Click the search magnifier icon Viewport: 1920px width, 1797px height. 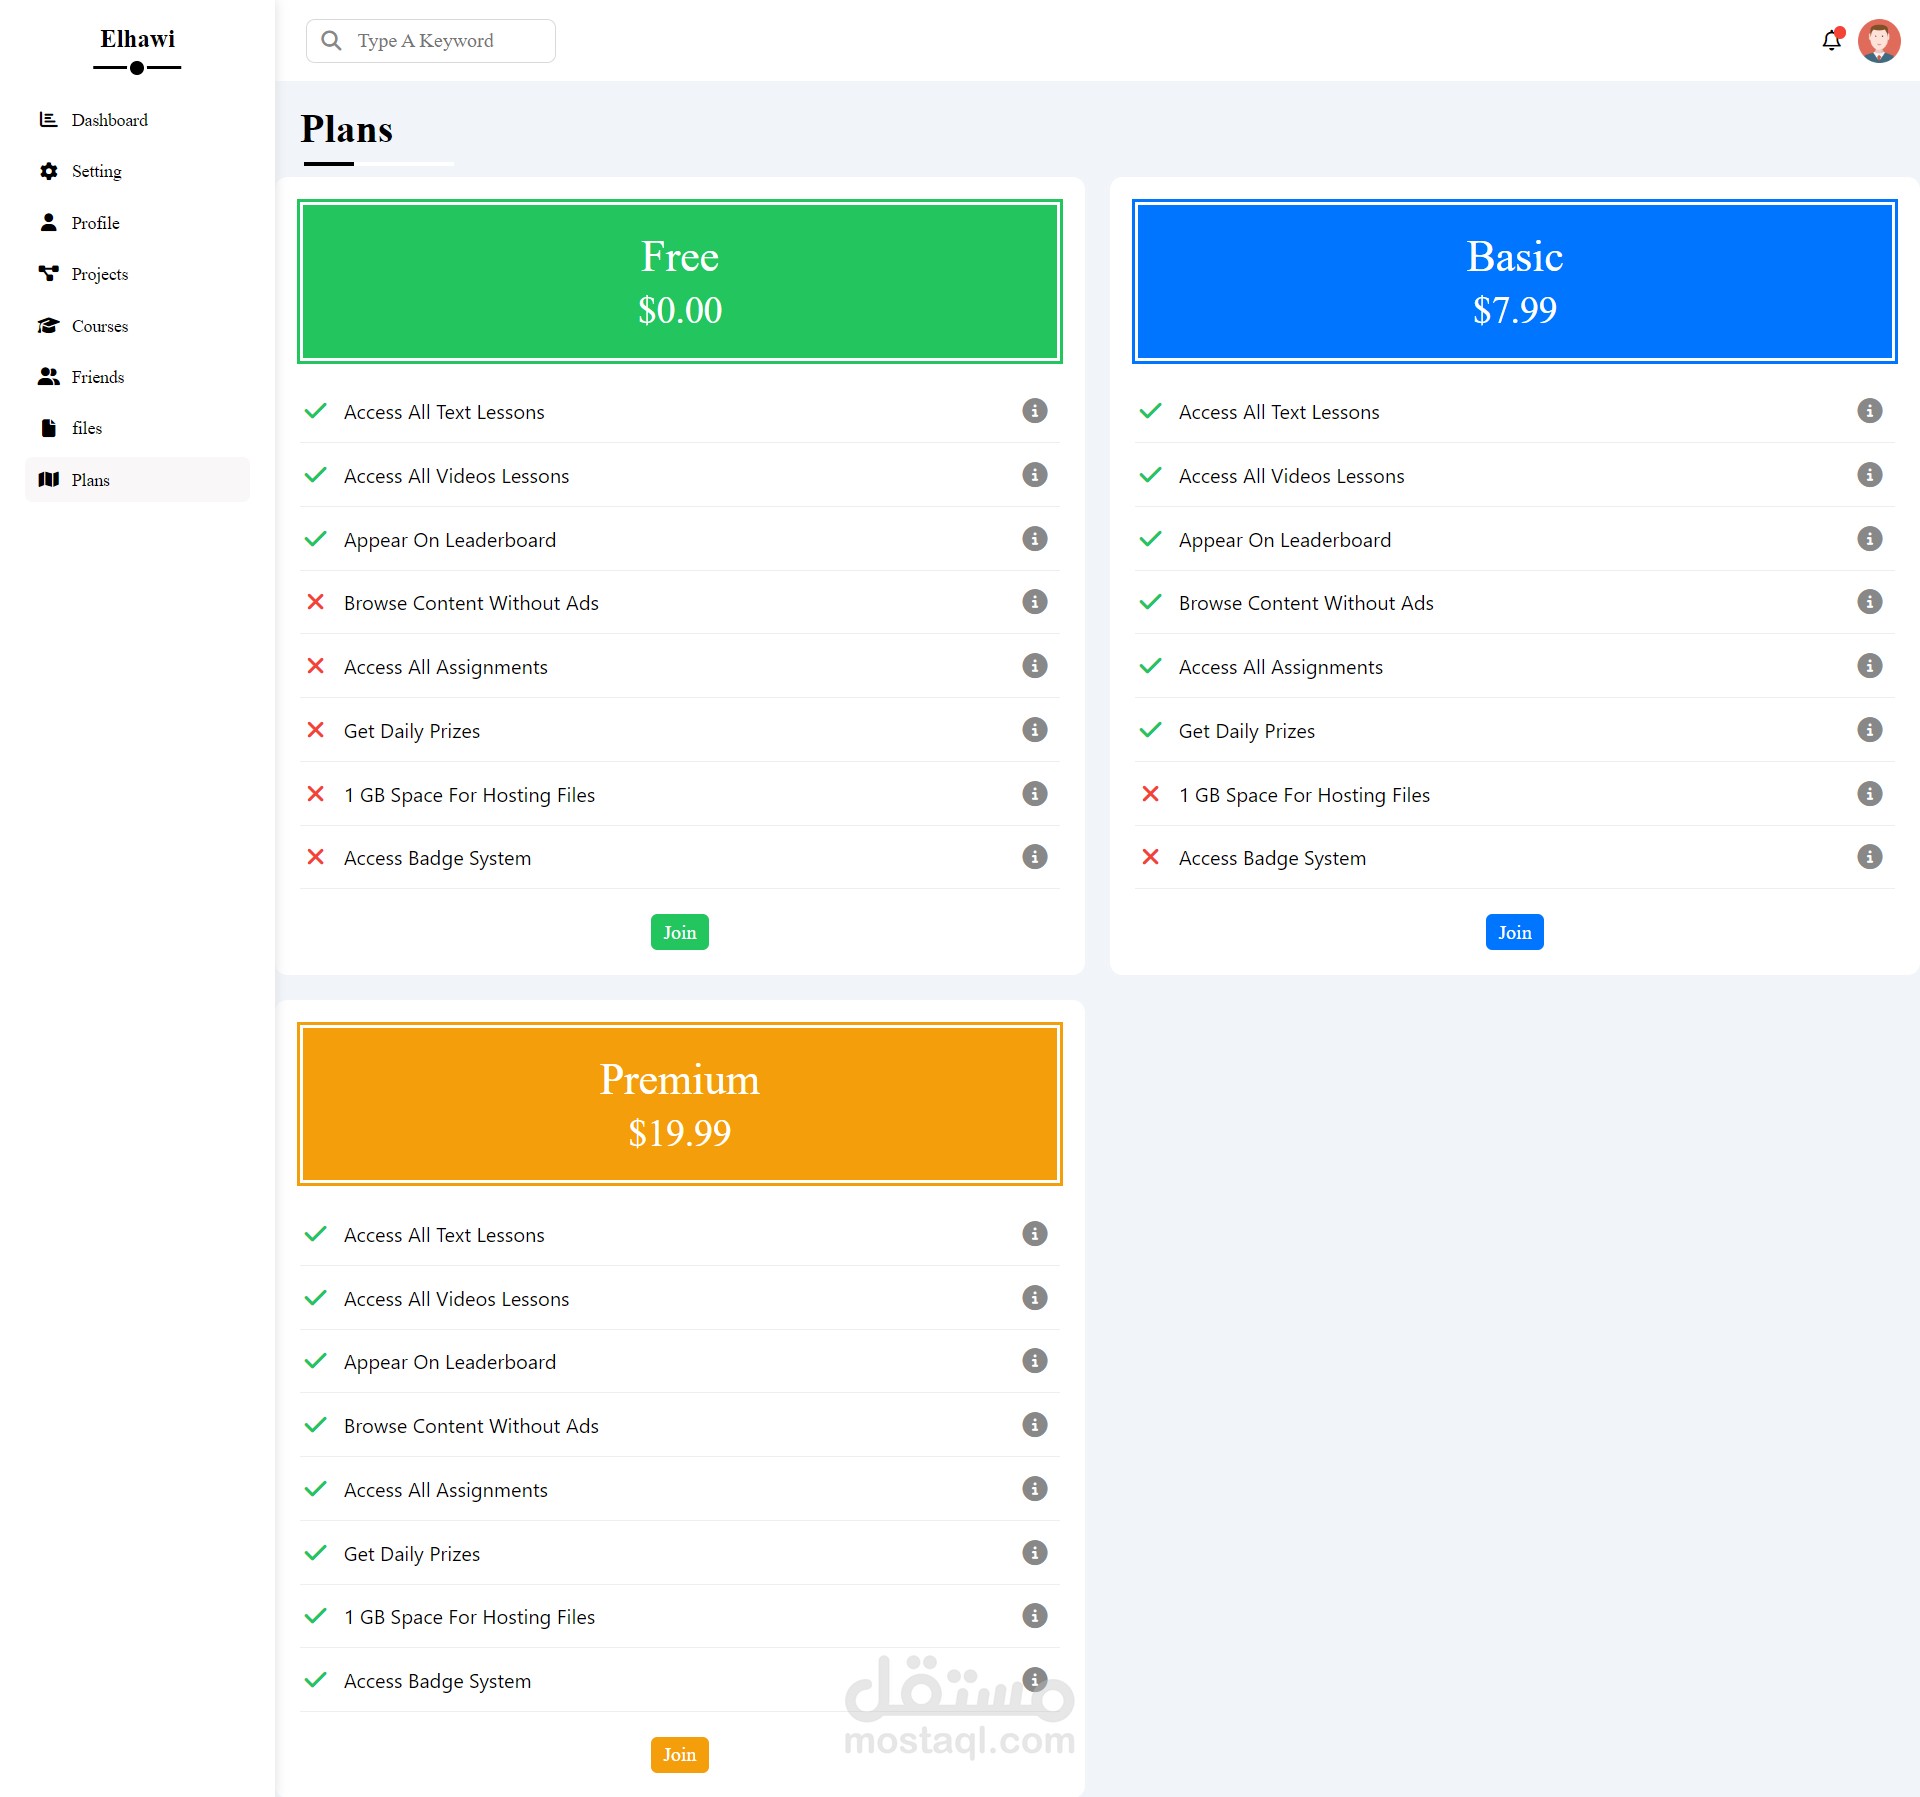tap(331, 41)
